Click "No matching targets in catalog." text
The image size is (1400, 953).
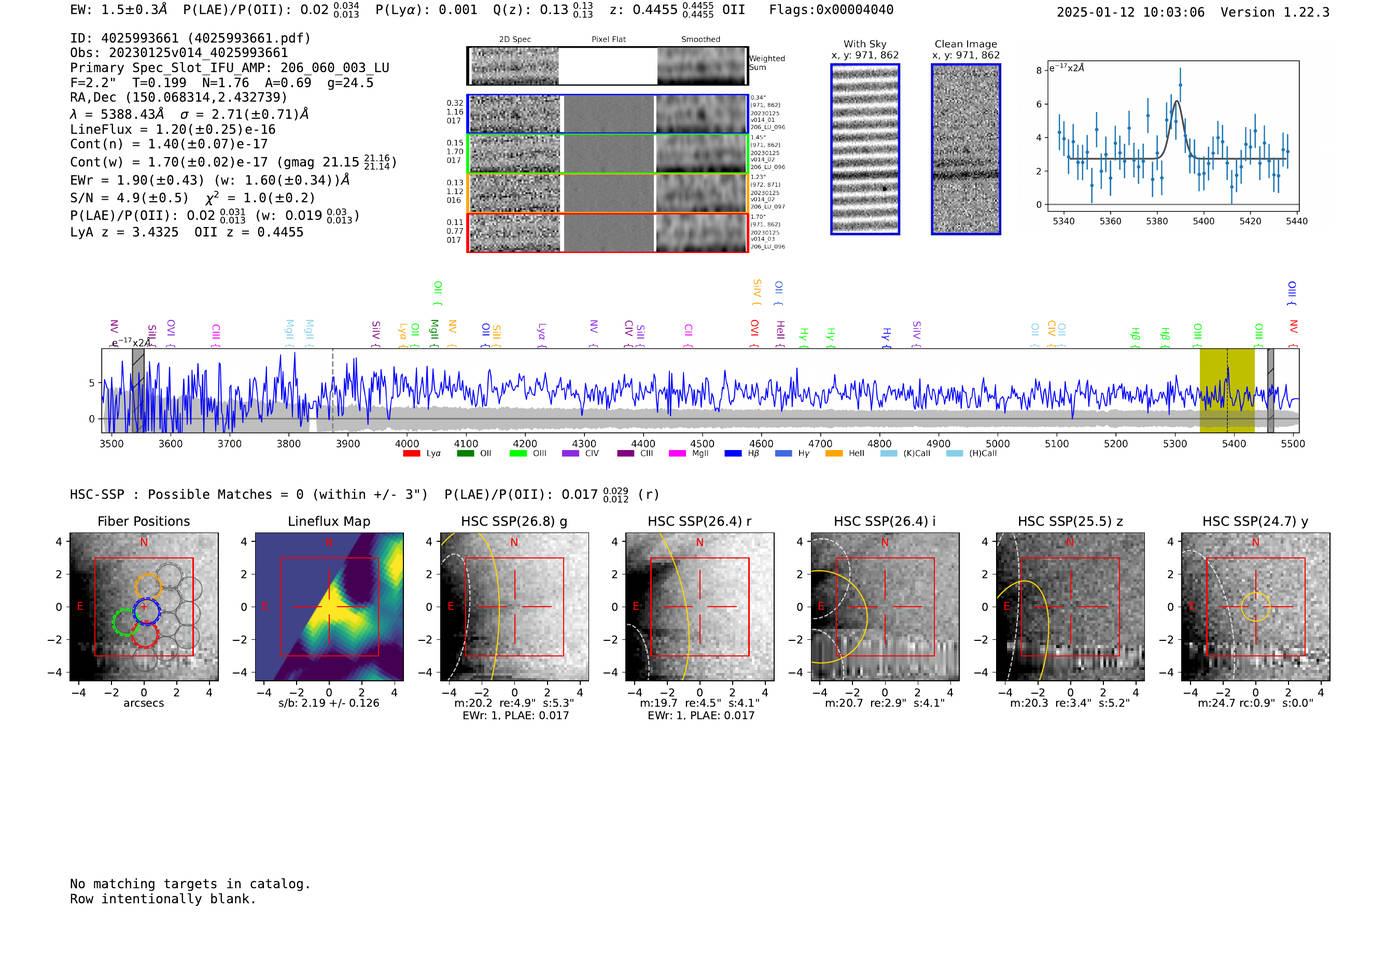pyautogui.click(x=190, y=884)
